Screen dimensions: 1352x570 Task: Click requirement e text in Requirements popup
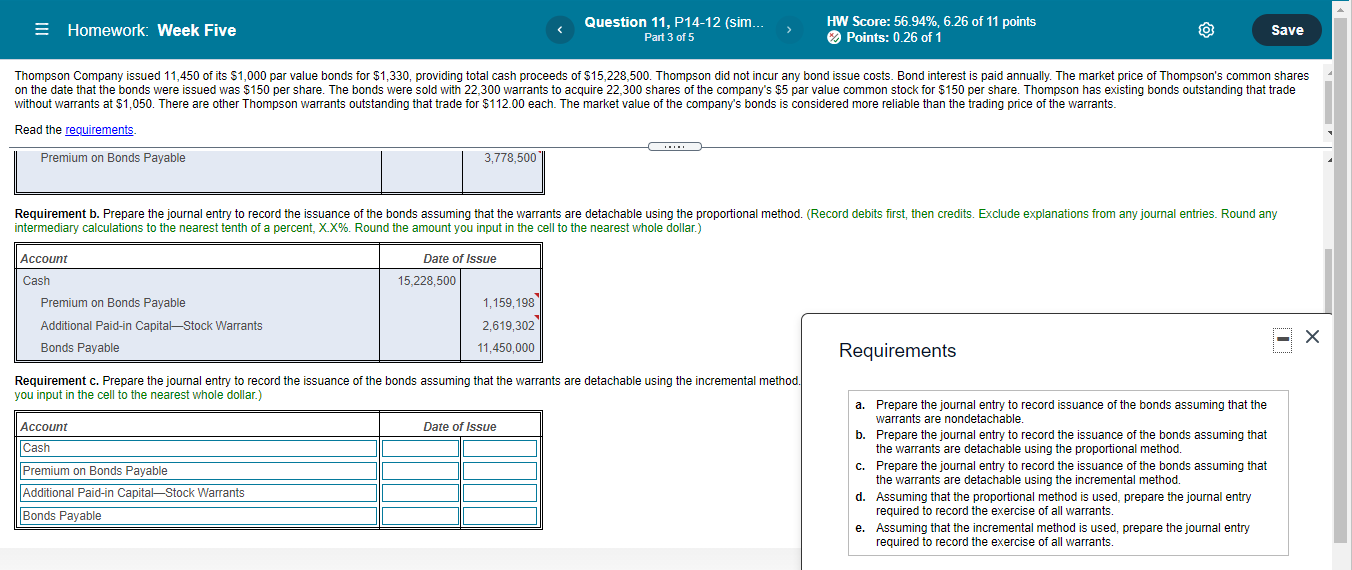pyautogui.click(x=1063, y=534)
